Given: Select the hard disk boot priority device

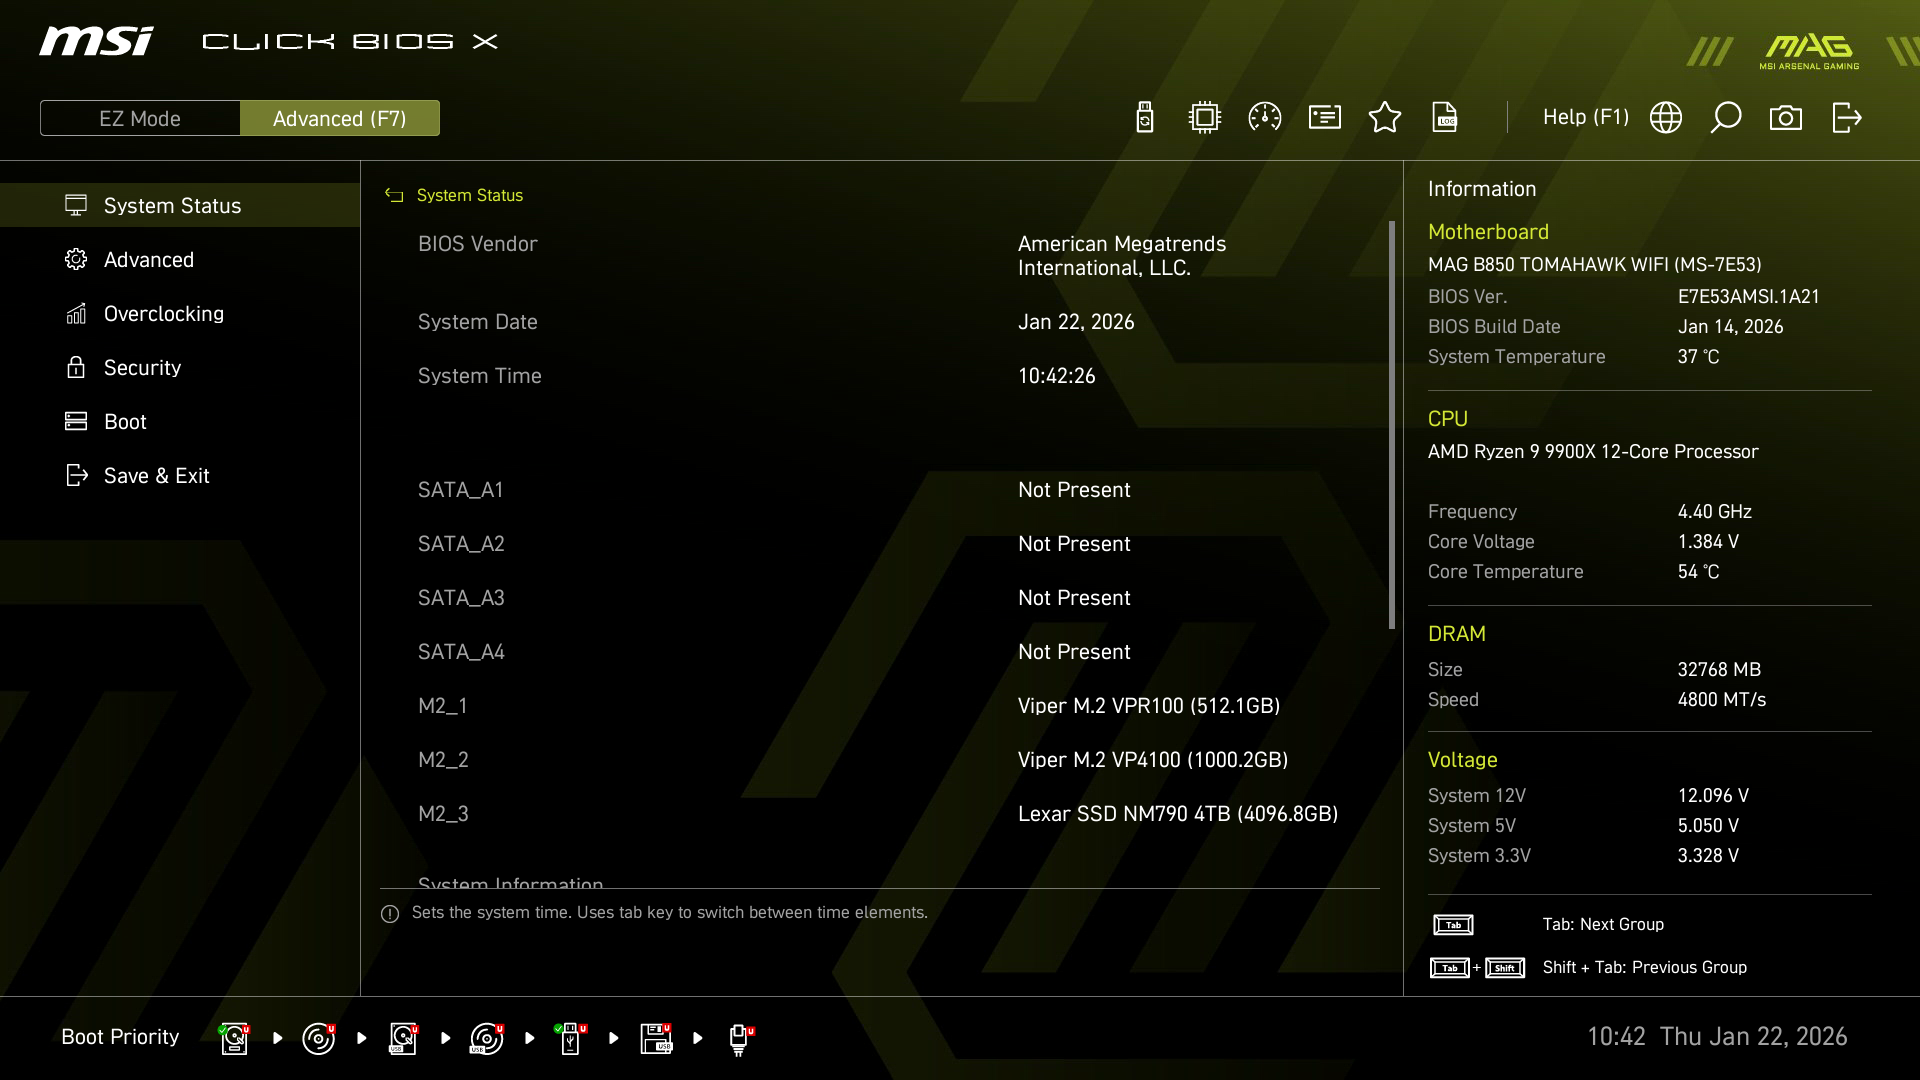Looking at the screenshot, I should (x=234, y=1038).
